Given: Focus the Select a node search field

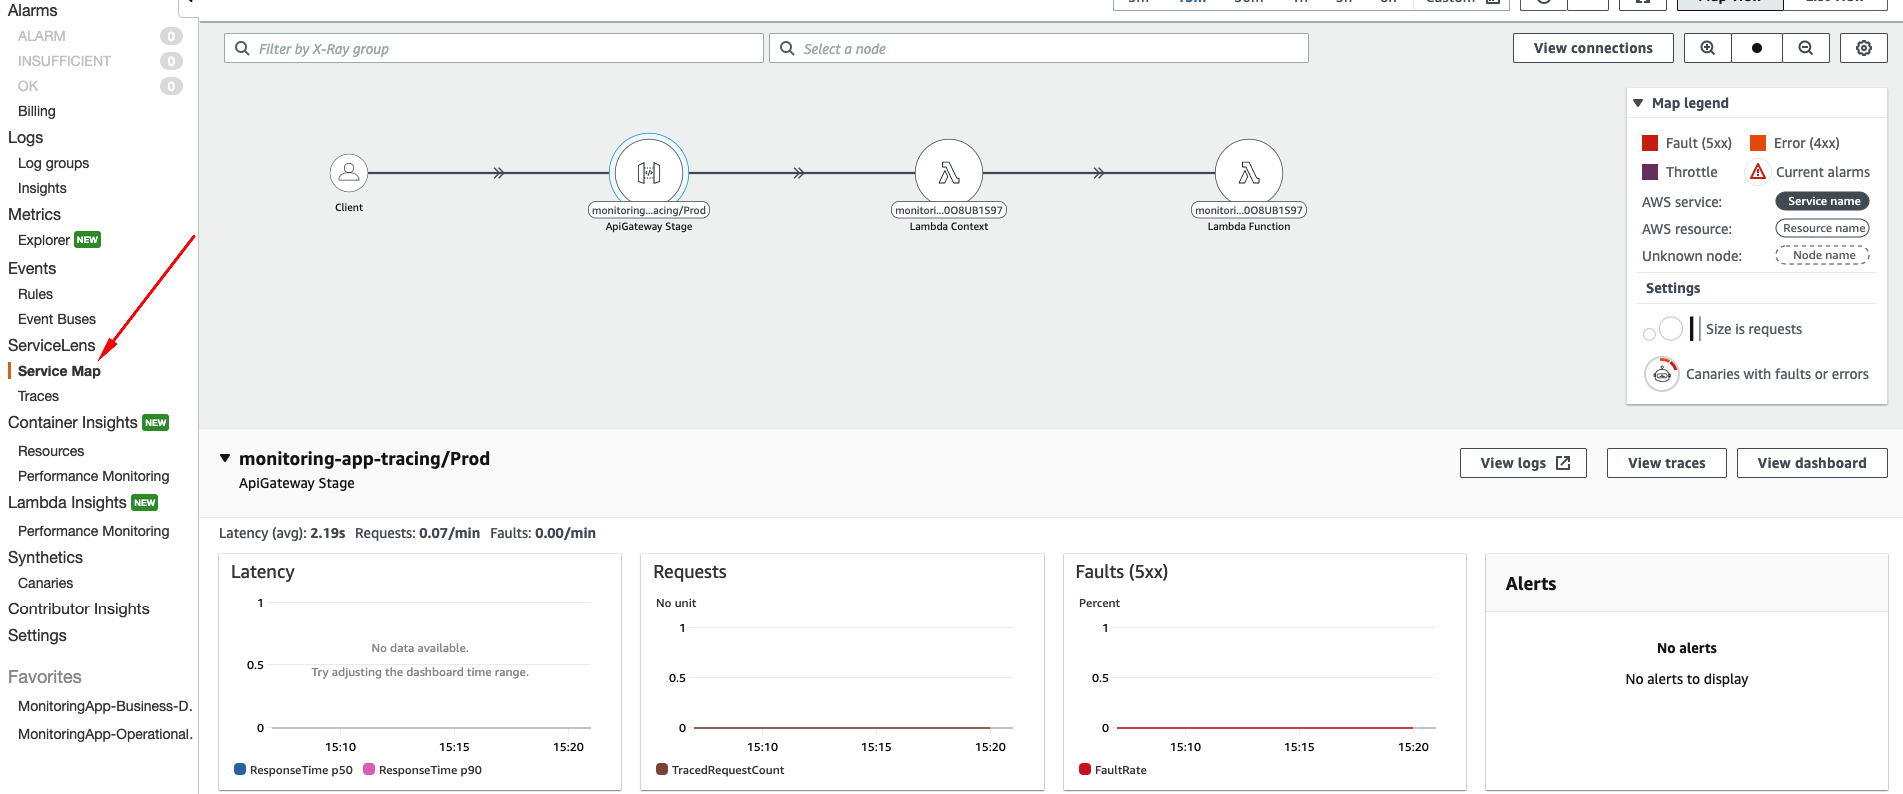Looking at the screenshot, I should pyautogui.click(x=1039, y=48).
